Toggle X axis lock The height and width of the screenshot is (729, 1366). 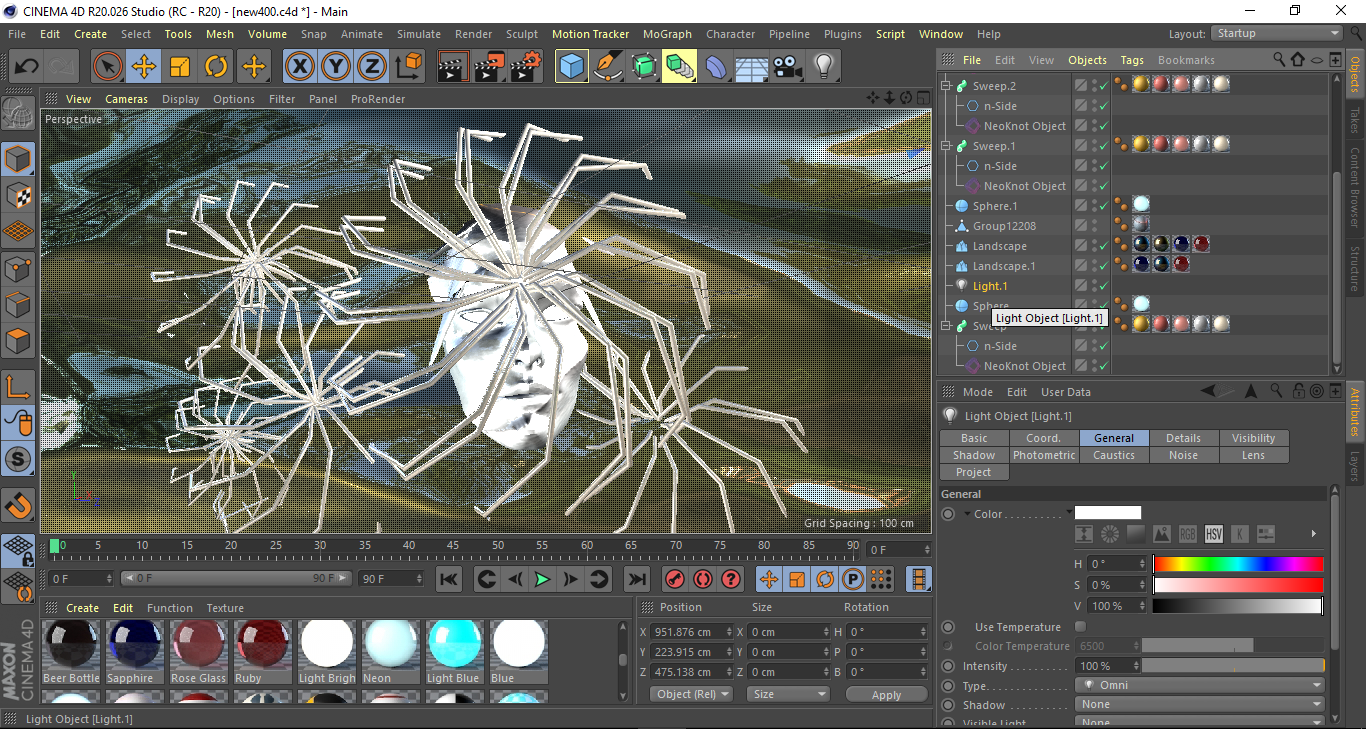(299, 67)
